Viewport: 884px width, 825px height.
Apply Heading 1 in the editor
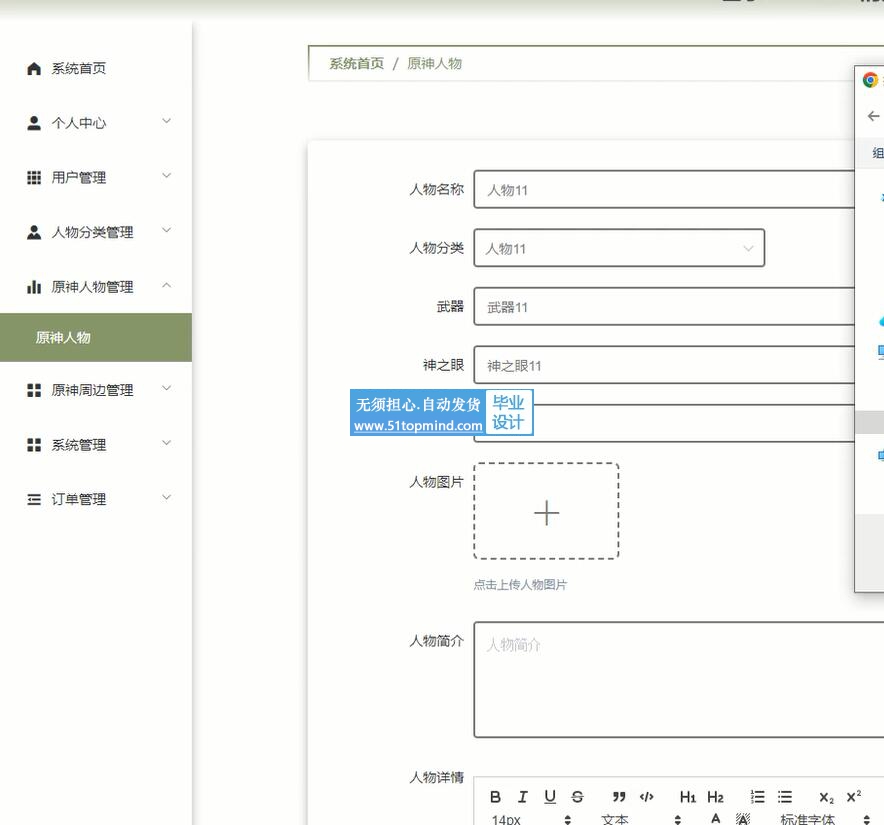687,797
